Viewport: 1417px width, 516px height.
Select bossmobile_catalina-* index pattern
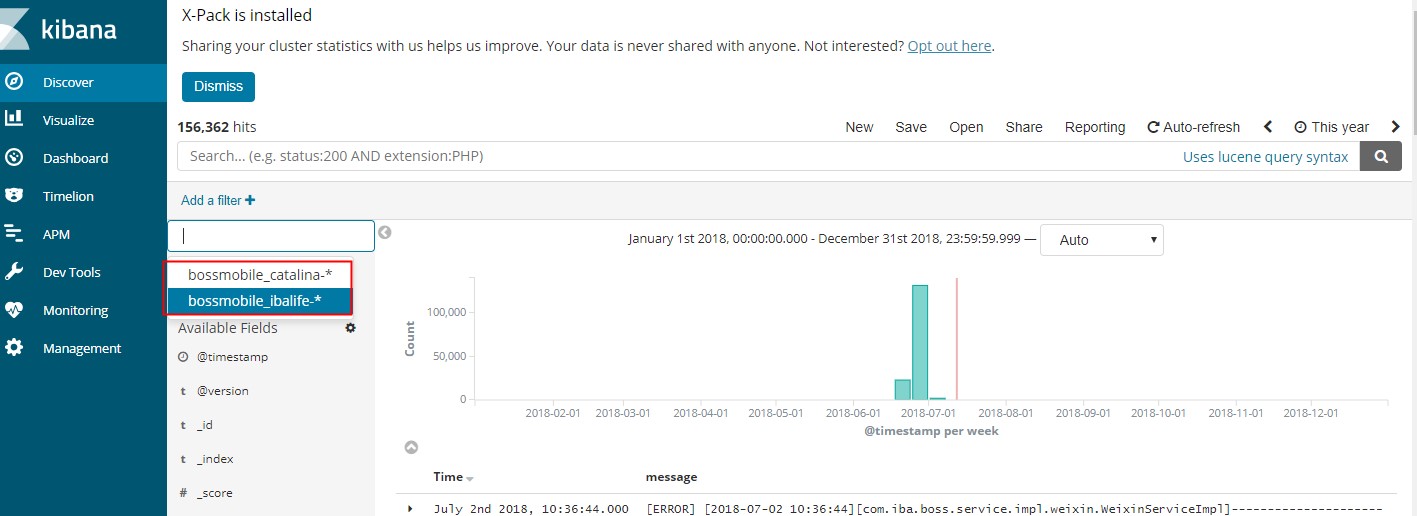(x=259, y=275)
